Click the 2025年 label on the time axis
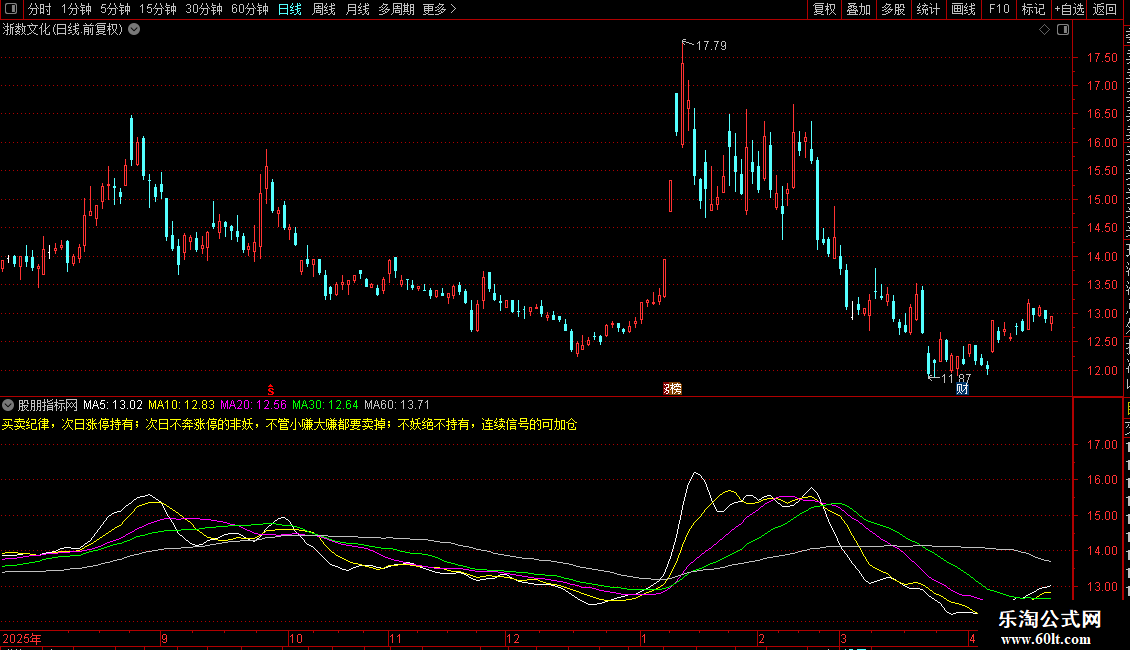This screenshot has width=1130, height=650. (x=22, y=638)
